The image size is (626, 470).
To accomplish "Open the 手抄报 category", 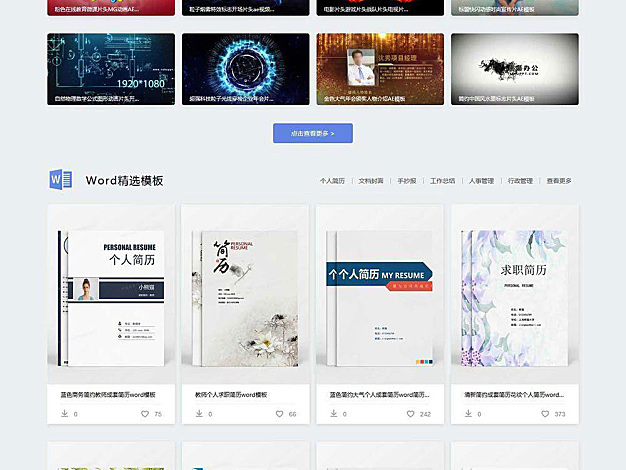I will pos(407,181).
